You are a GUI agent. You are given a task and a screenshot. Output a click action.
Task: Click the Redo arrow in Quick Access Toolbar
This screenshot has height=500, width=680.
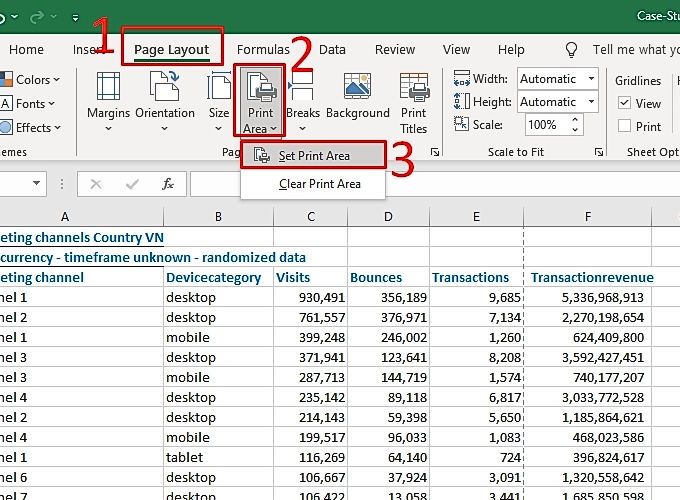[x=37, y=17]
